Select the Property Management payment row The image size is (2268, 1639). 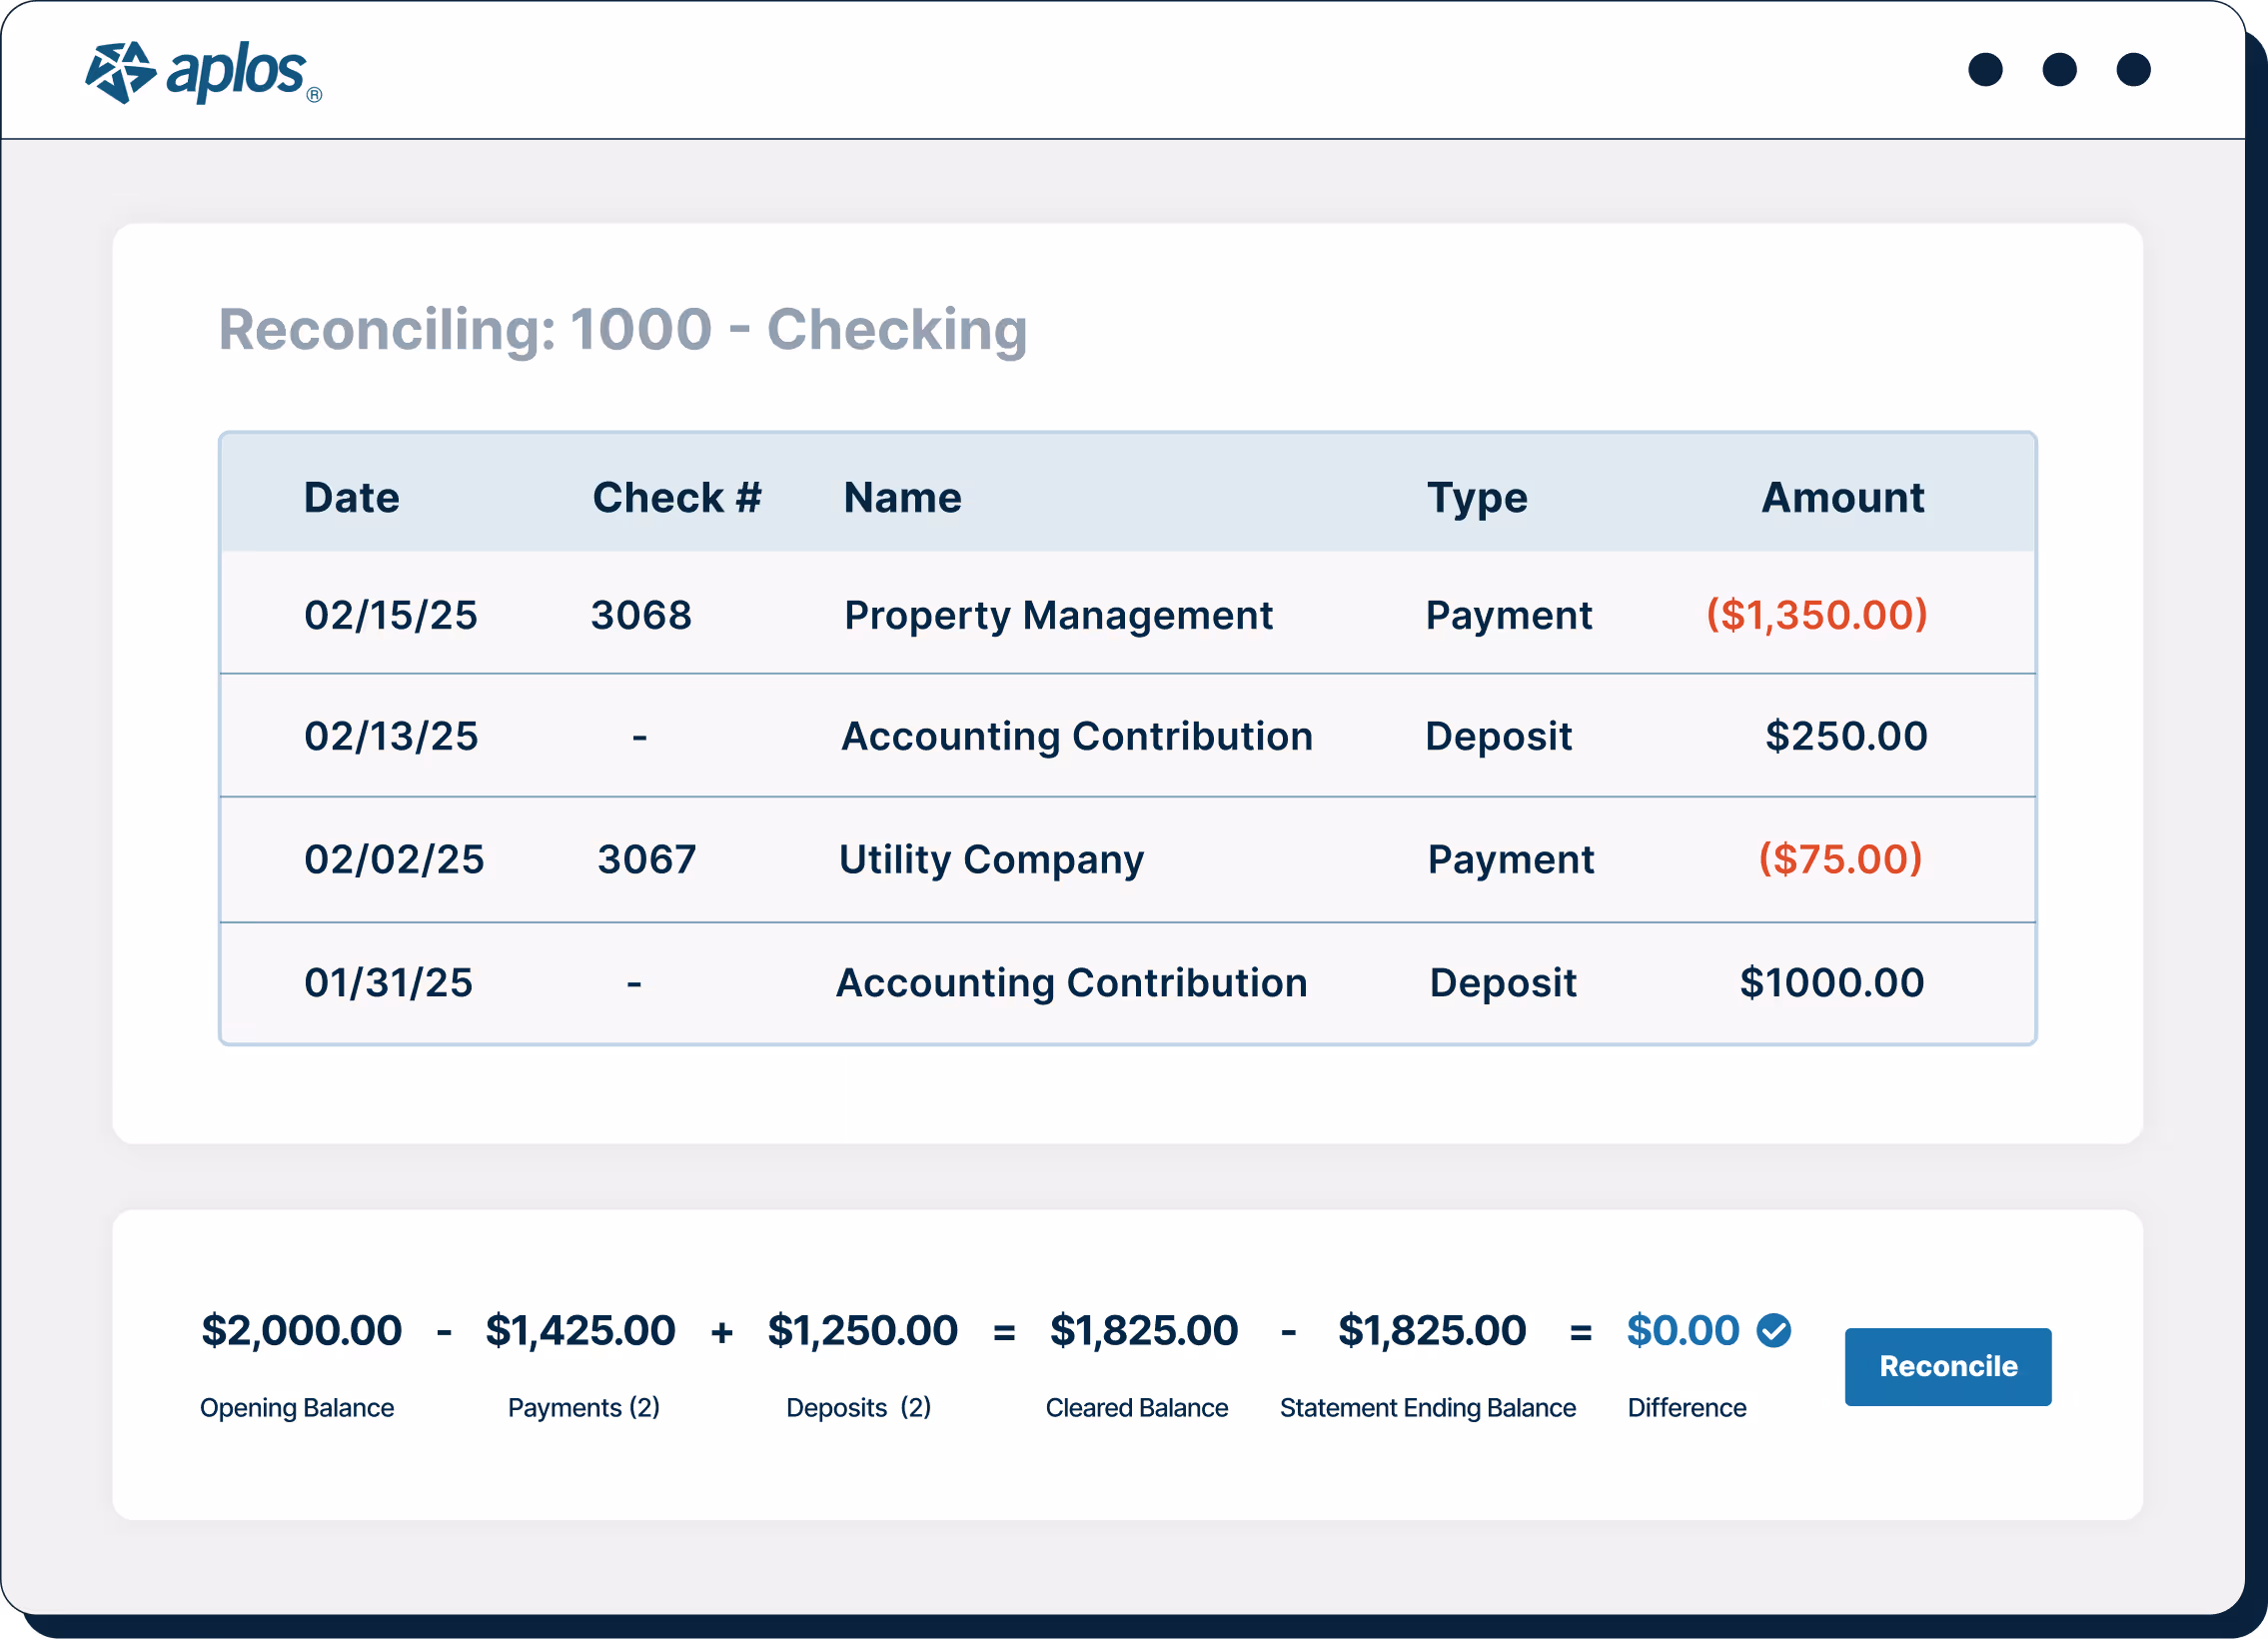(x=1058, y=615)
